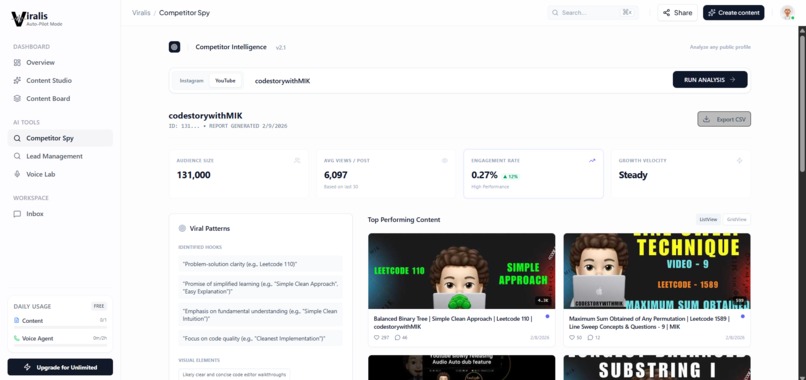Click the 6,097 average views value
The image size is (806, 380).
pos(336,175)
